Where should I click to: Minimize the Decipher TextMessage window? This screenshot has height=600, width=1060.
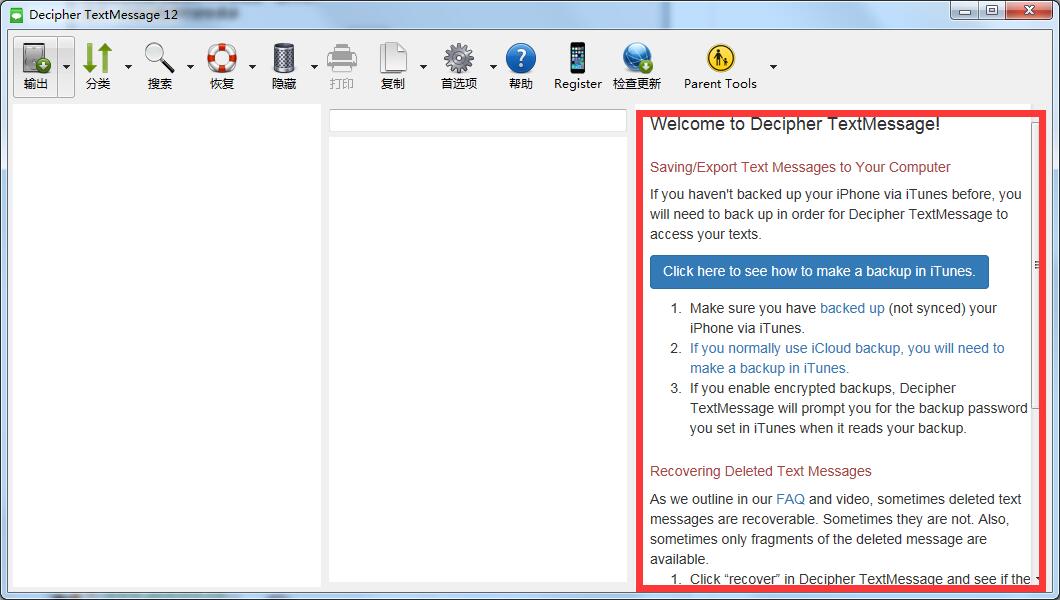(x=965, y=11)
